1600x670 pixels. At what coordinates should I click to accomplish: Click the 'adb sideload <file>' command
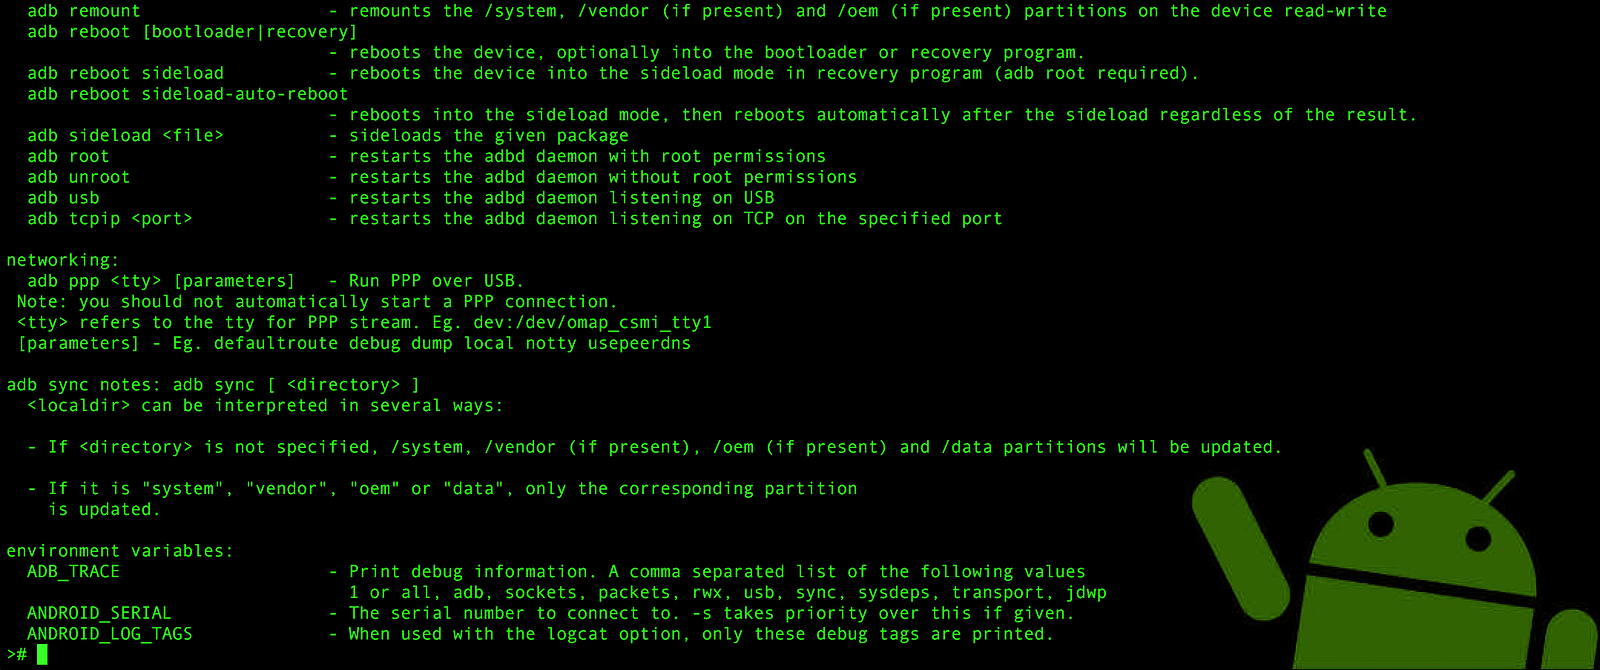126,135
